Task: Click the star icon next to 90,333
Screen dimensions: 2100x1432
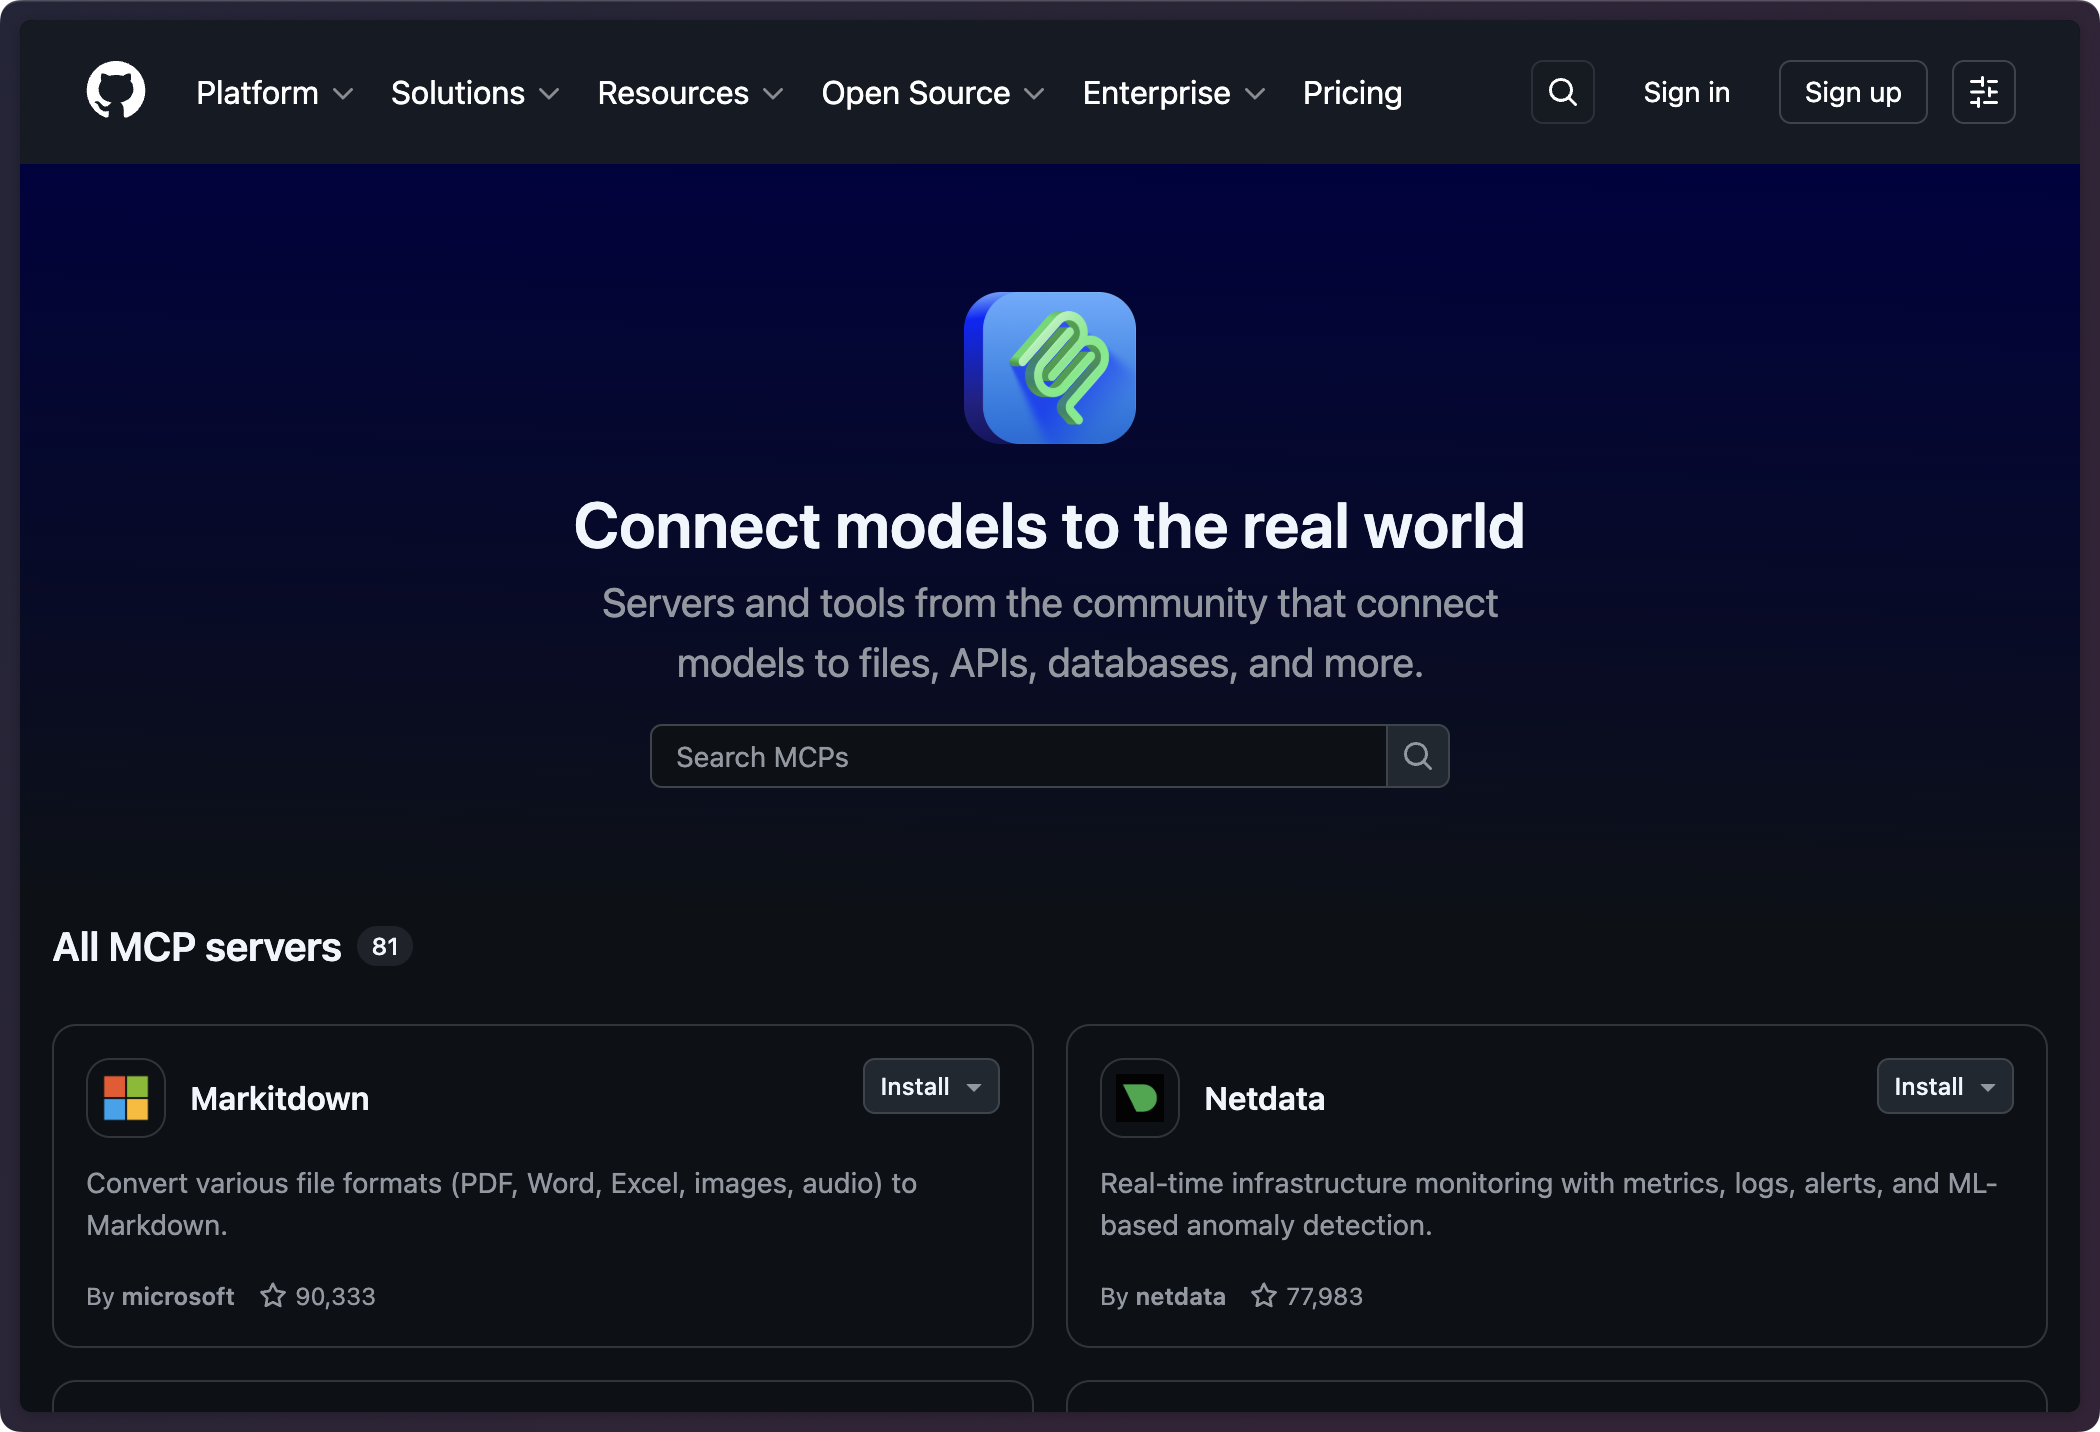Action: pyautogui.click(x=272, y=1296)
